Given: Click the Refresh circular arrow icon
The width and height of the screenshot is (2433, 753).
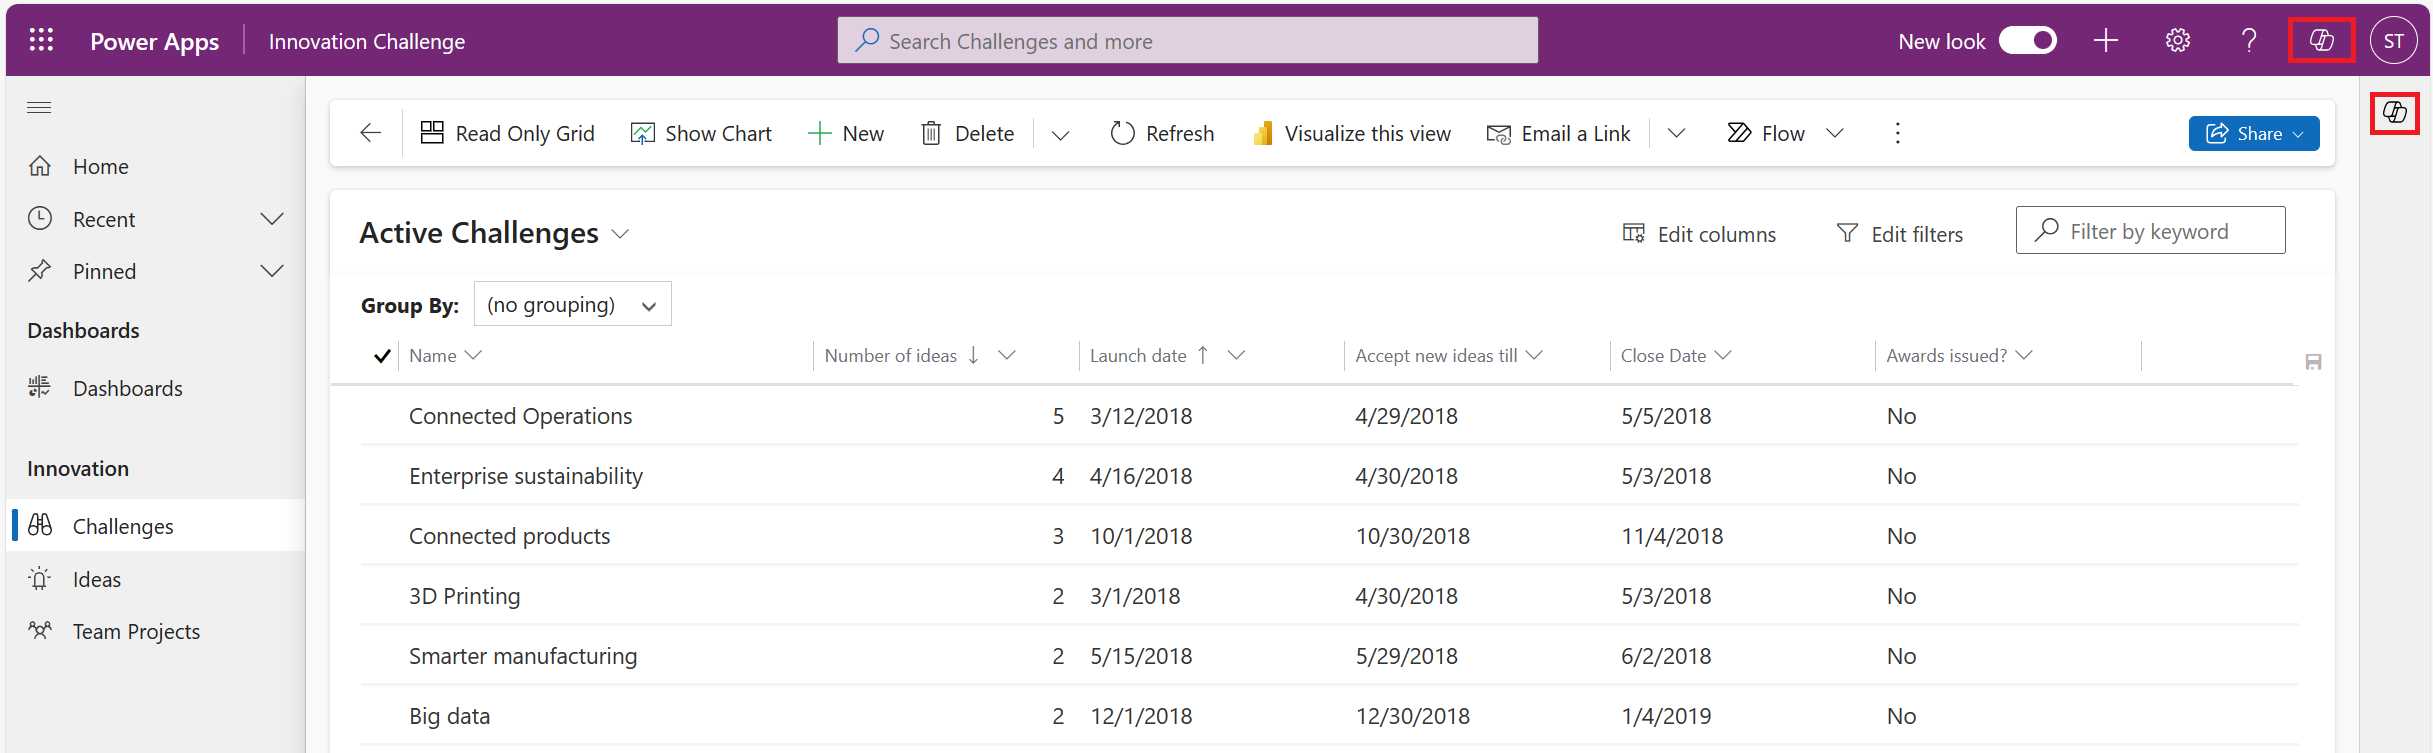Looking at the screenshot, I should click(1122, 133).
